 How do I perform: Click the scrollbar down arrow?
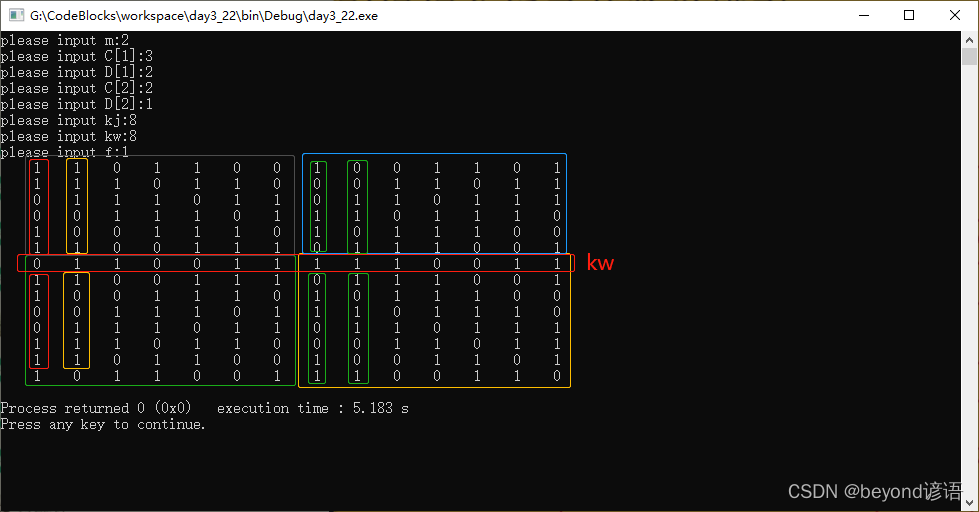(969, 503)
